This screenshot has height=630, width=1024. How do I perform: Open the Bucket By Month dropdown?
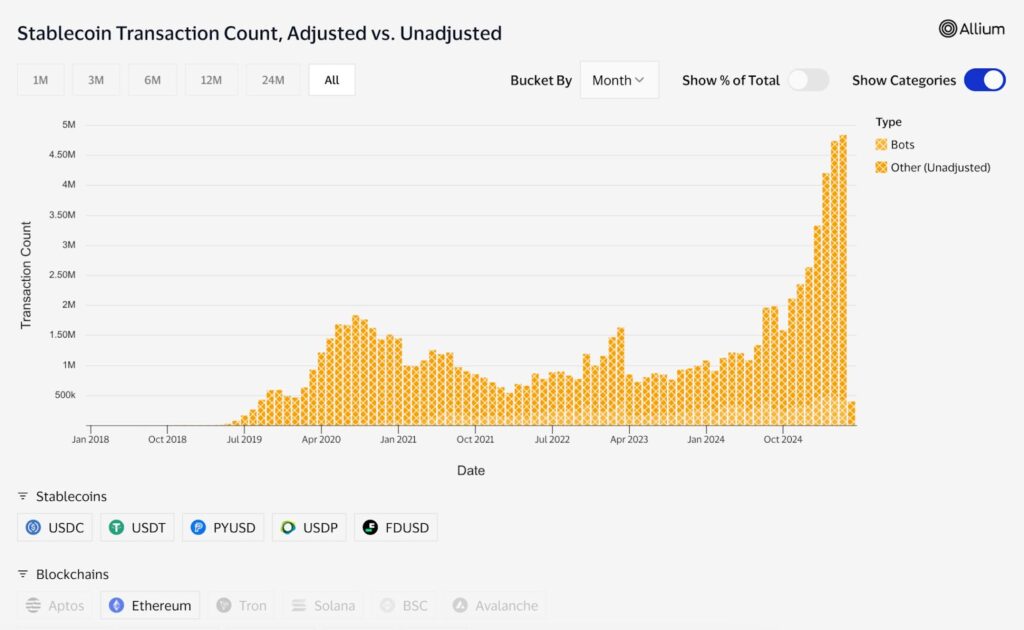tap(619, 80)
